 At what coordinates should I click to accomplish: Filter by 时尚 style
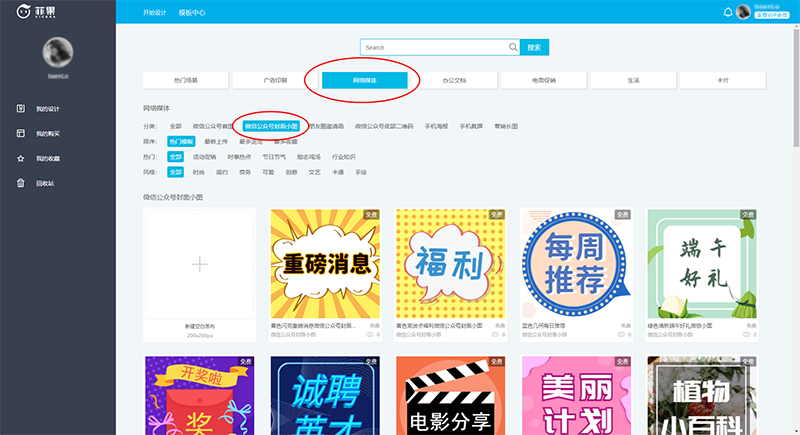tap(198, 172)
